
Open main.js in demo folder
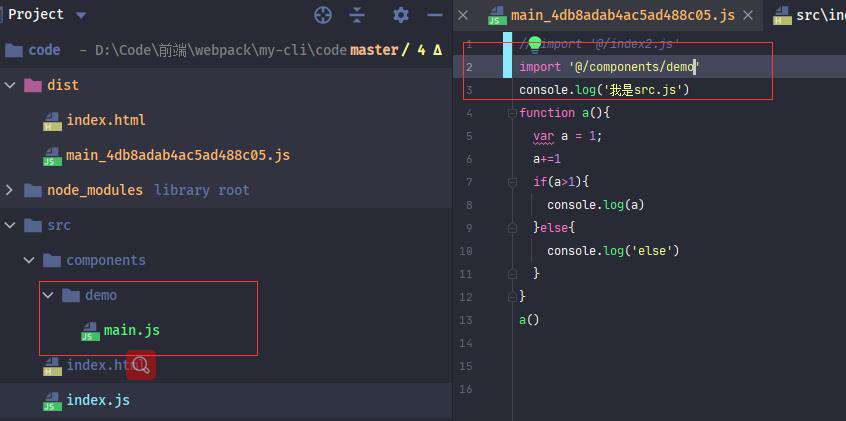point(132,330)
